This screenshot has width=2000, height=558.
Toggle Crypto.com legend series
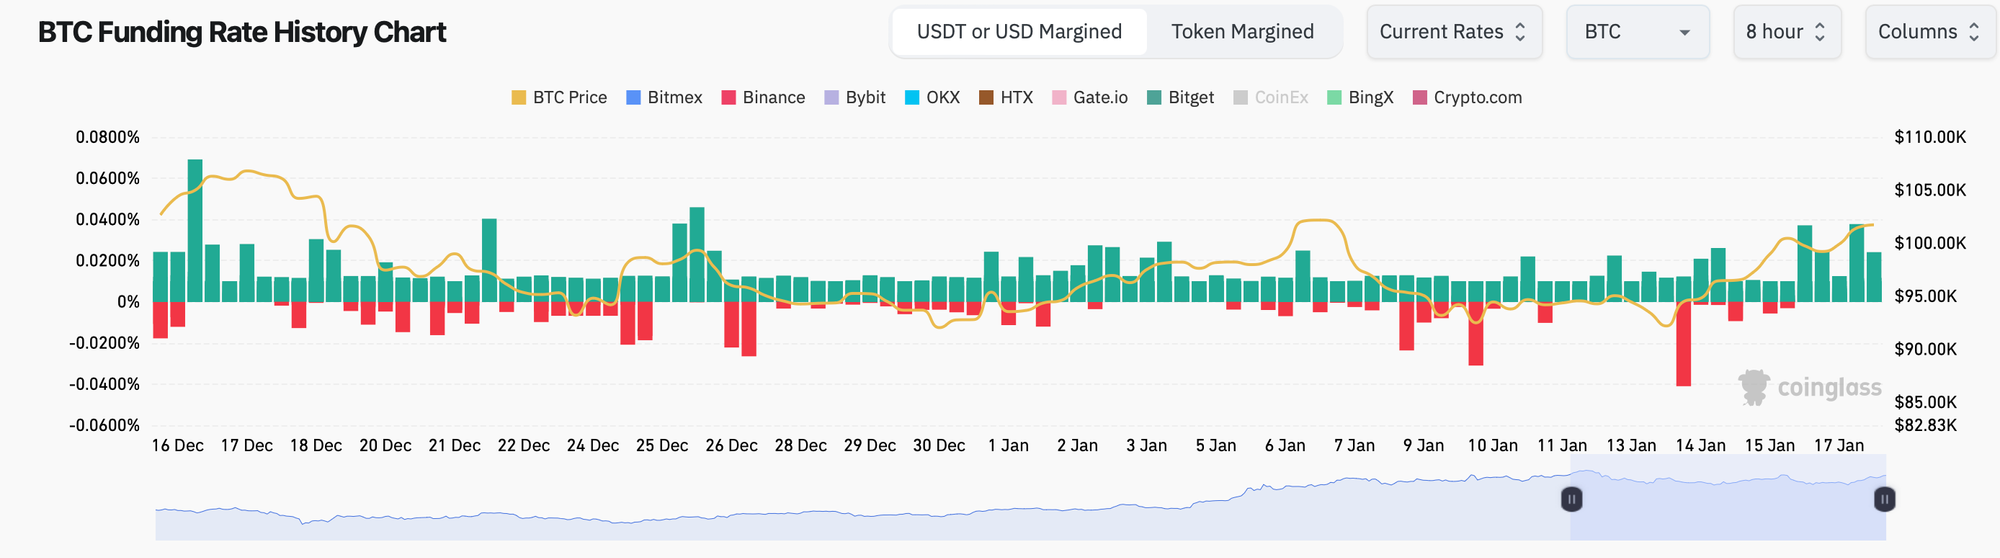[1467, 97]
